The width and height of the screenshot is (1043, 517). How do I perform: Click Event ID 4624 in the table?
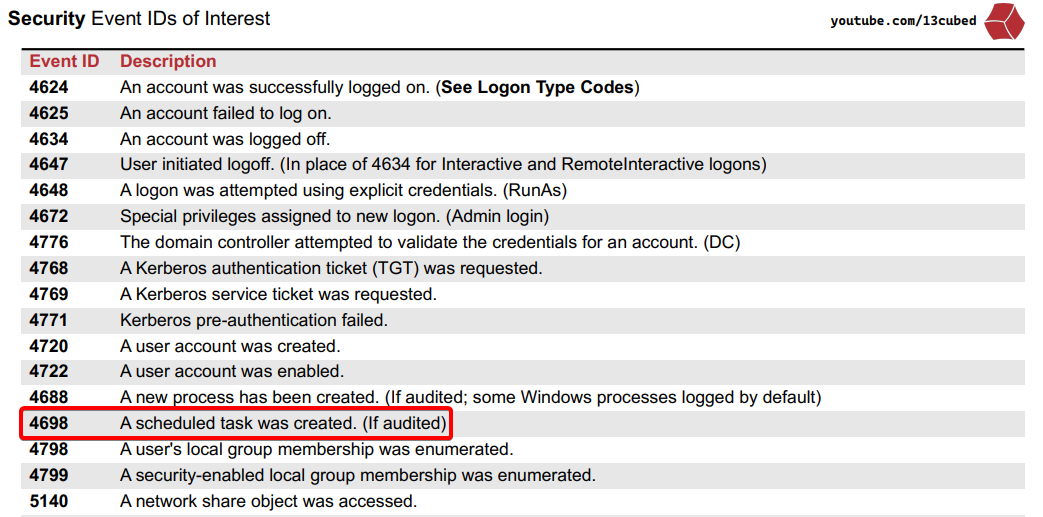click(49, 88)
